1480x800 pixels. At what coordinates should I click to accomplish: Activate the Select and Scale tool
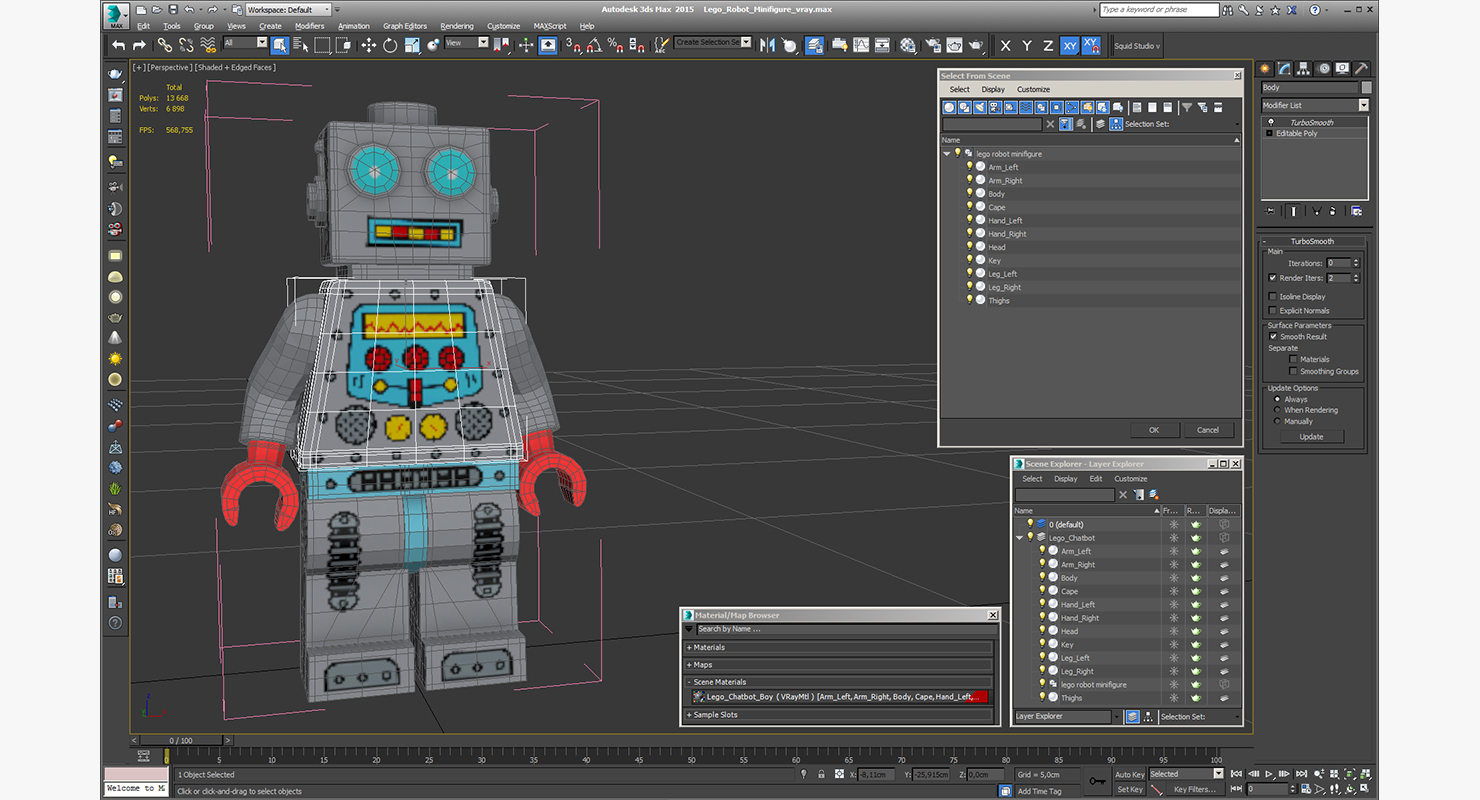(x=412, y=45)
